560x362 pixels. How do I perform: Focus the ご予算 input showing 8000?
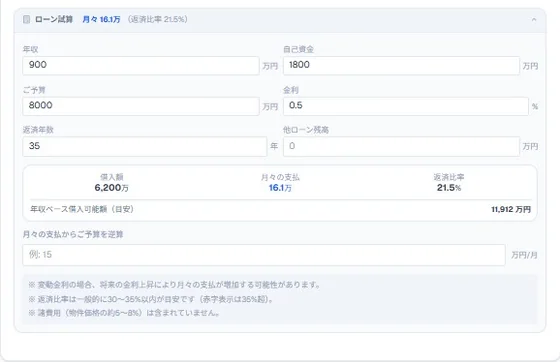tap(141, 106)
